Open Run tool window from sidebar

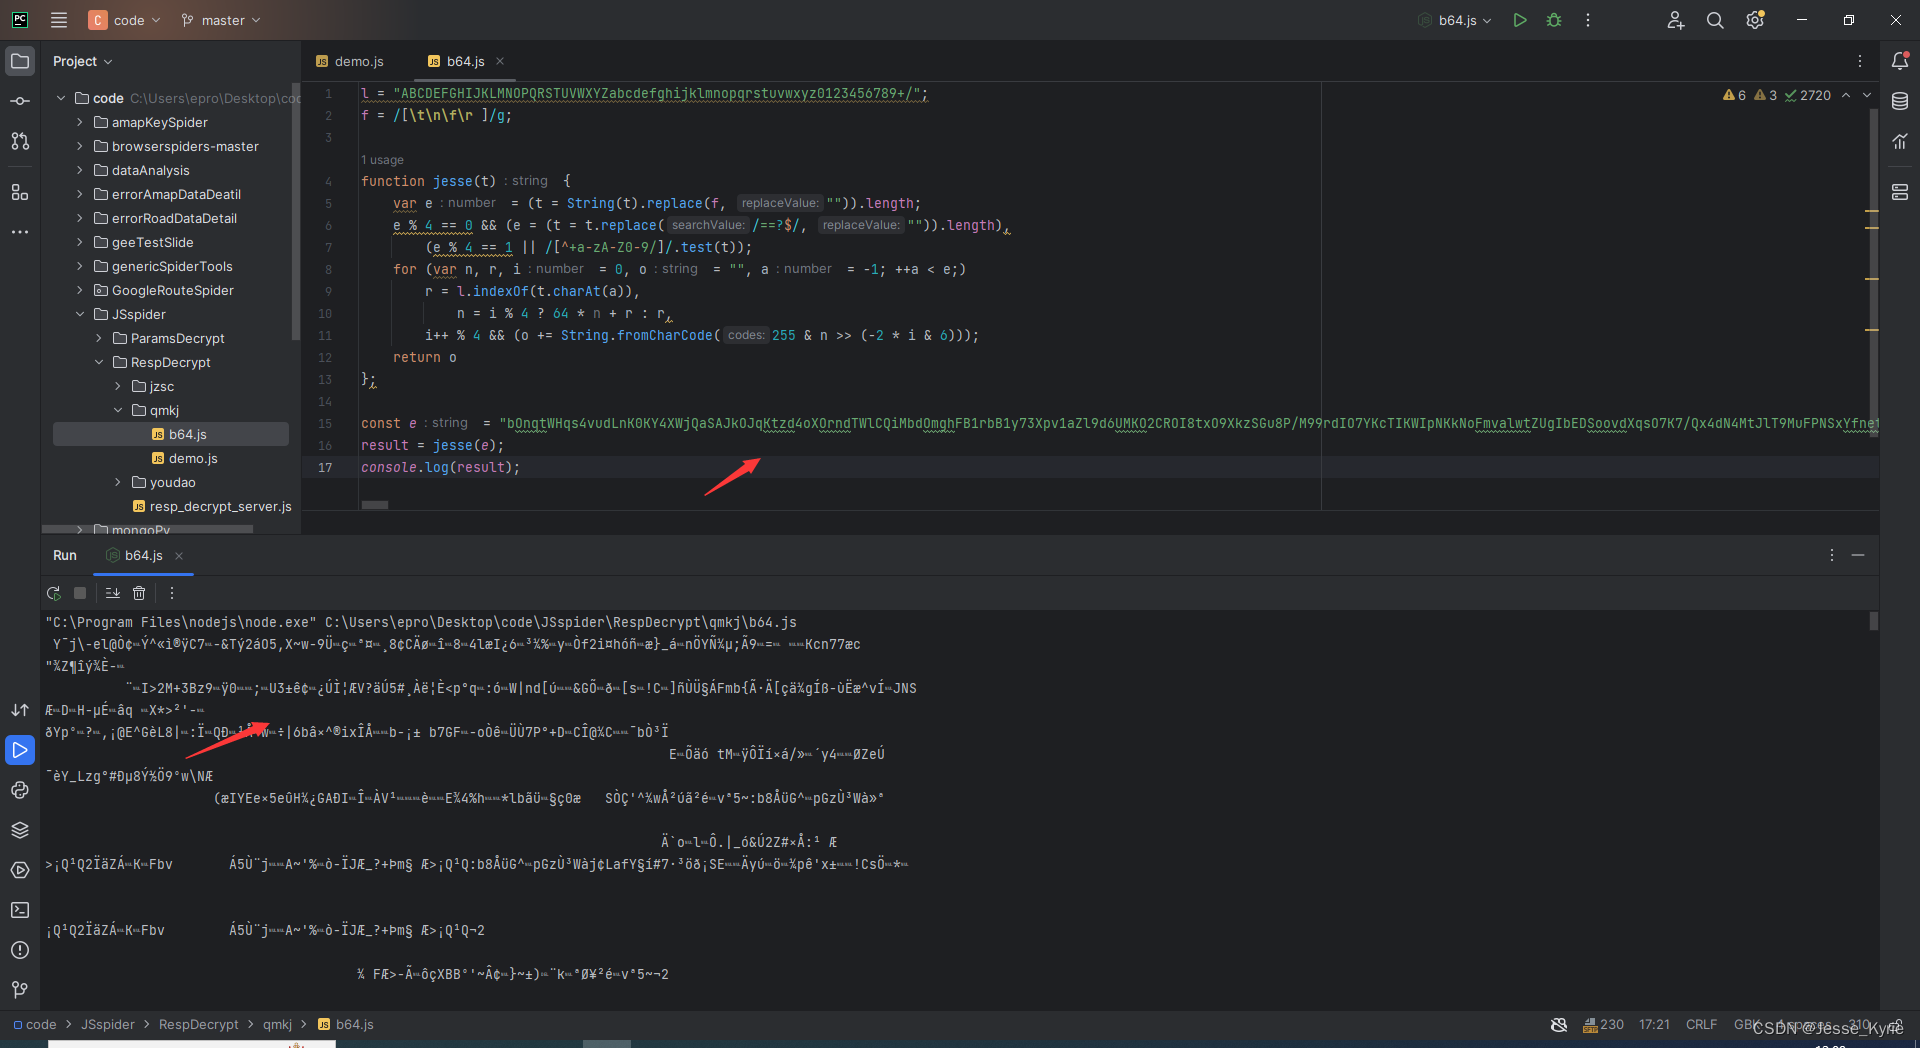click(x=20, y=750)
